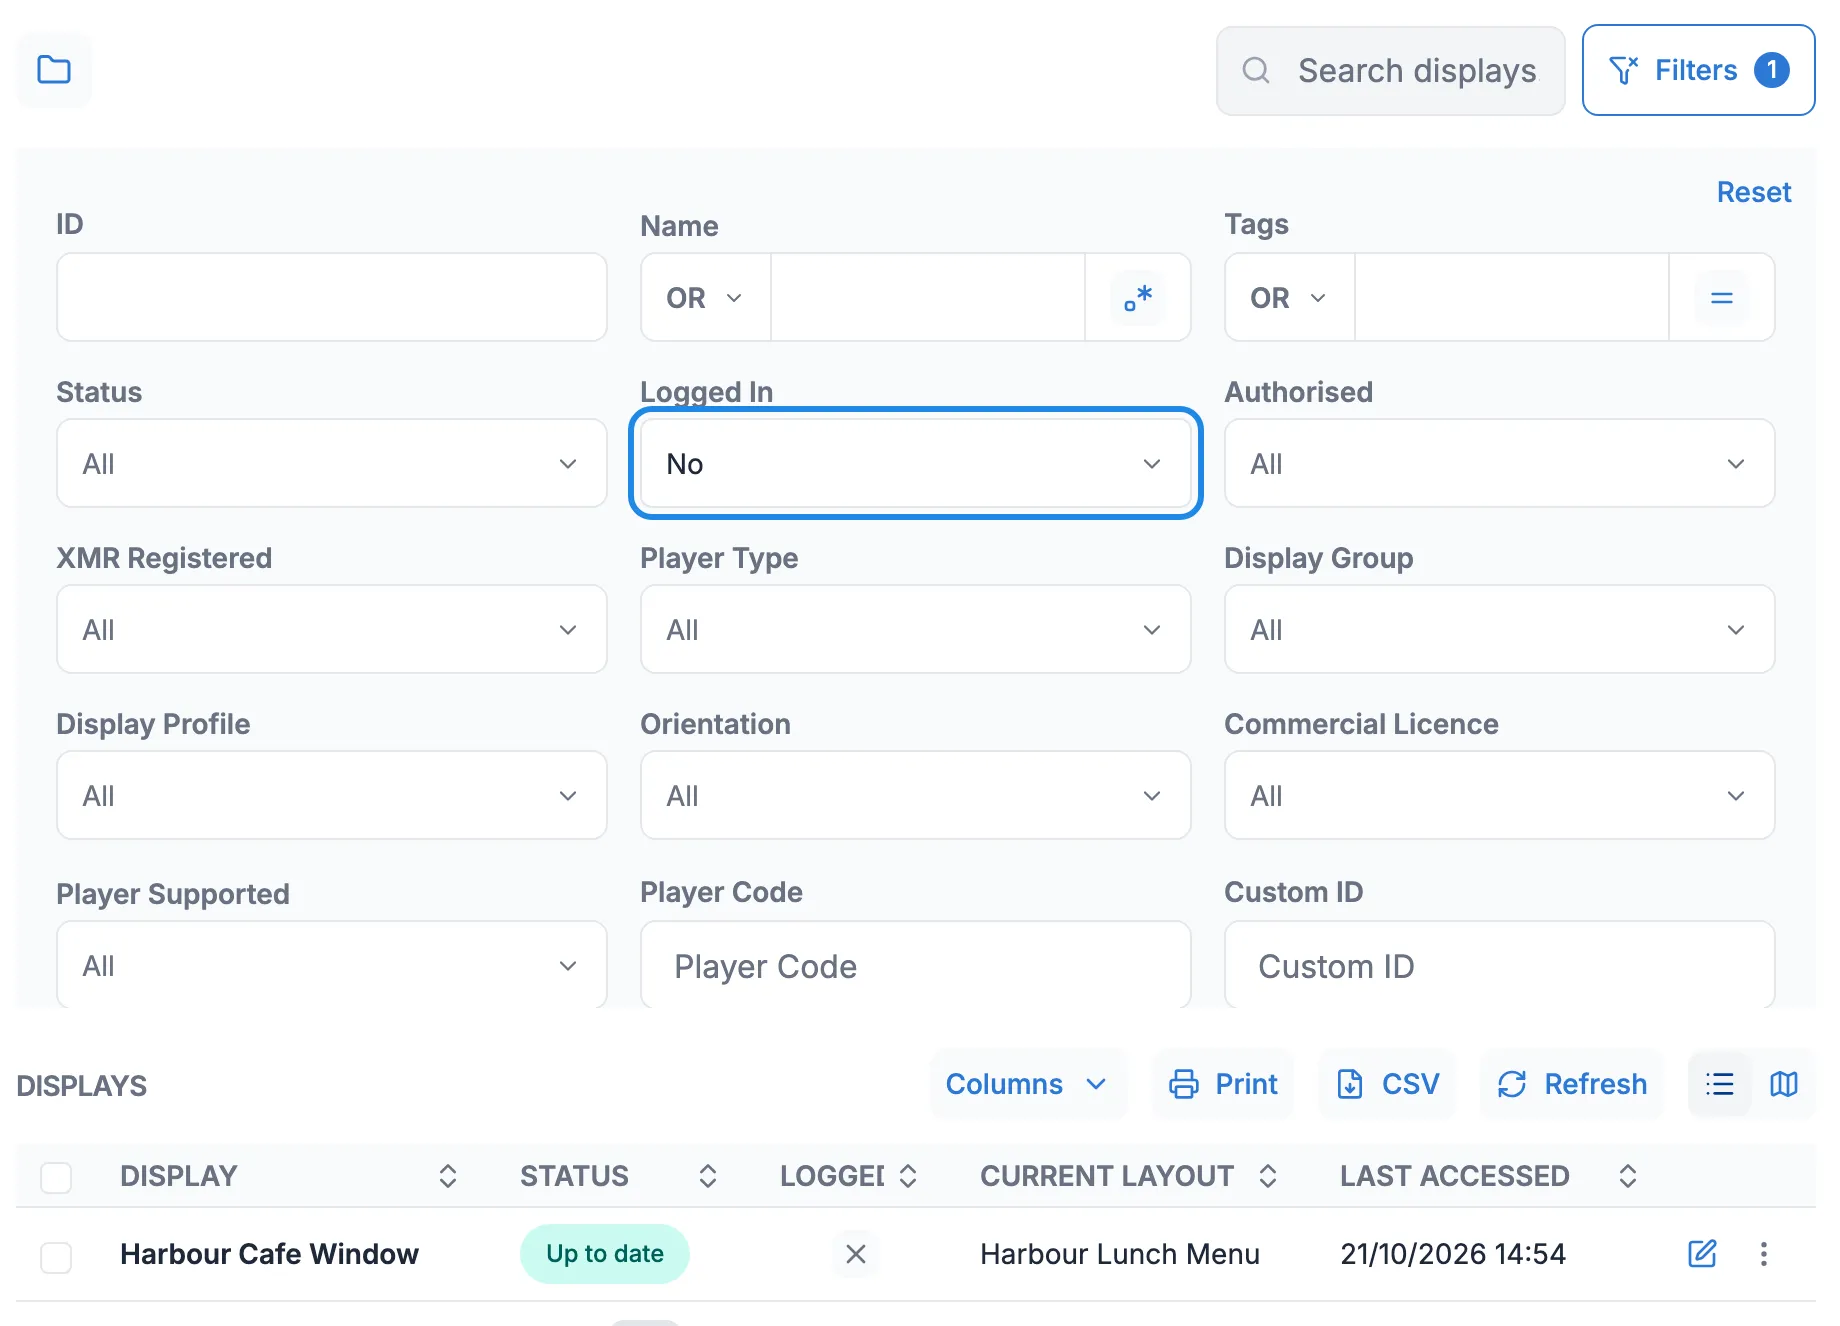Click the logged-out X icon in row
The height and width of the screenshot is (1326, 1840).
pos(856,1254)
